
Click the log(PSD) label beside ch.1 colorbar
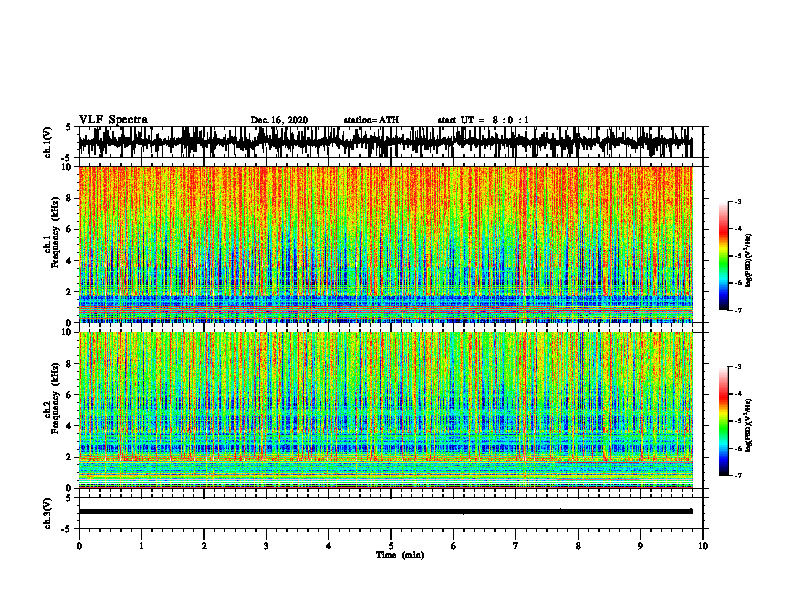(x=749, y=260)
